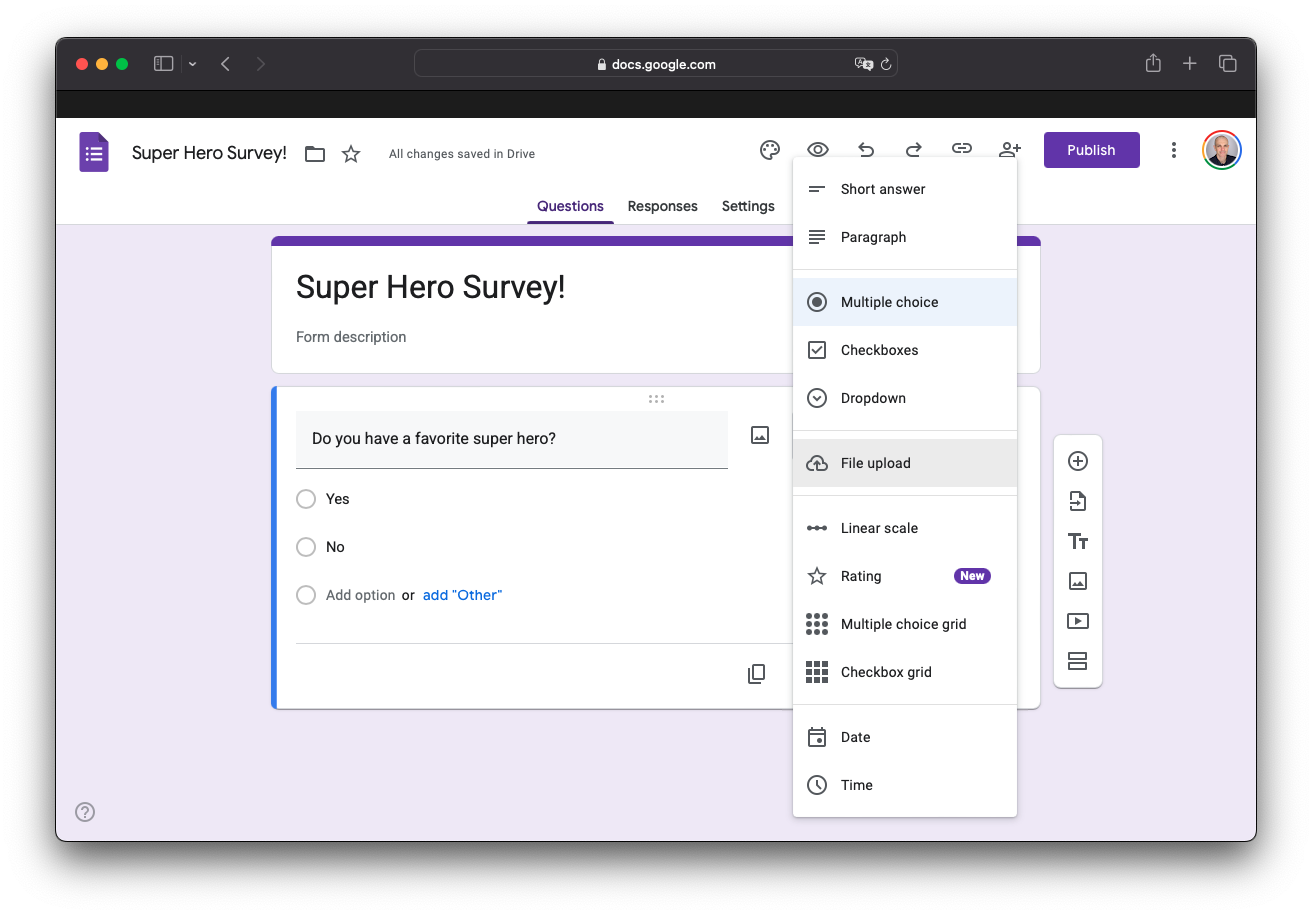Click the import questions icon
Screen dimensions: 1312x915
pos(1077,501)
